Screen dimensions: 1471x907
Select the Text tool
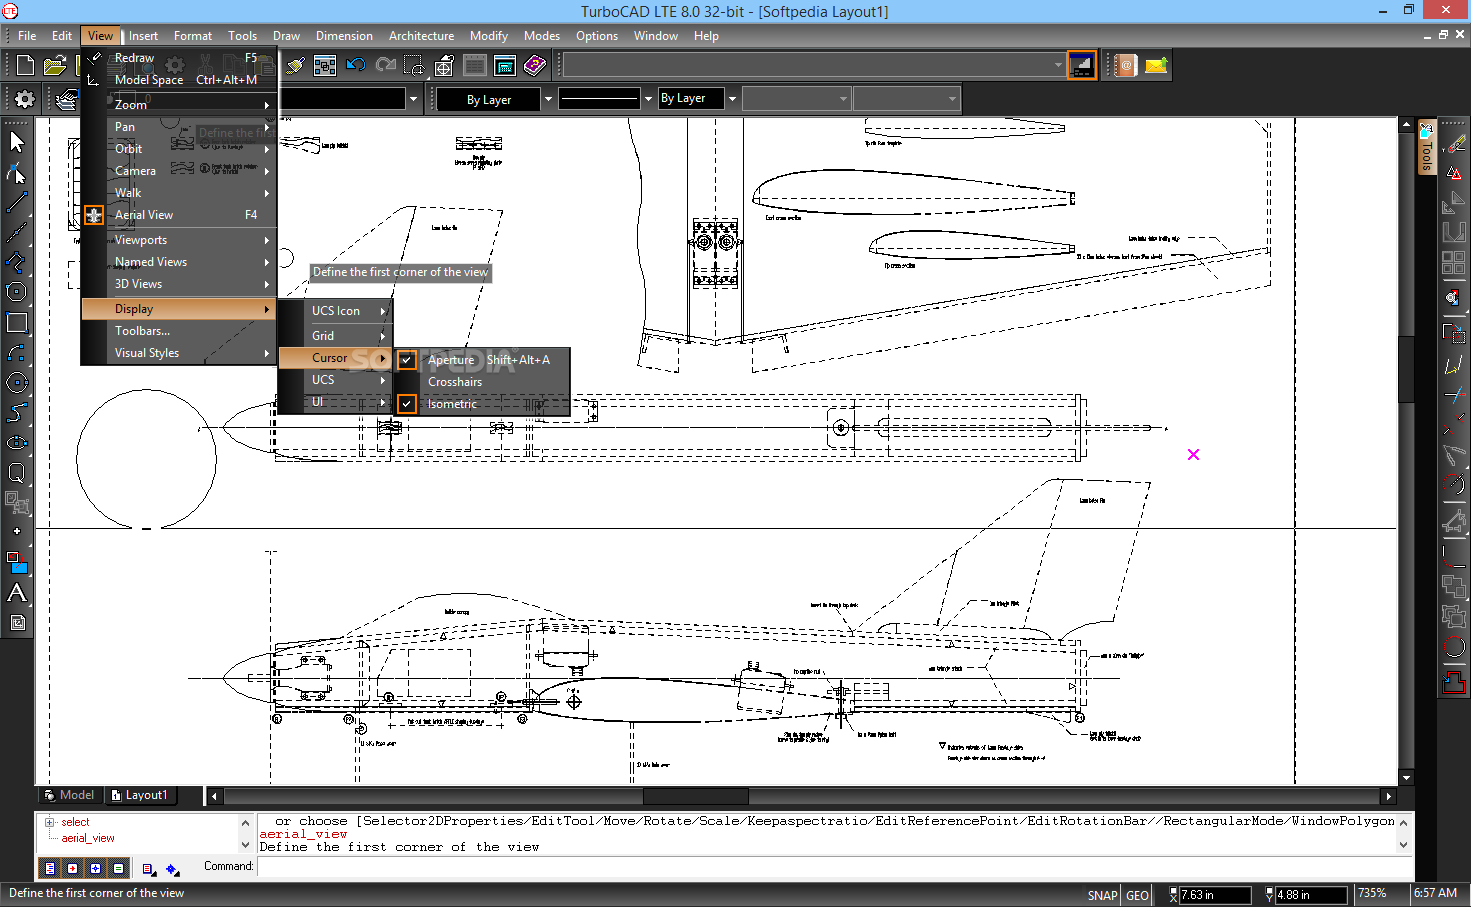[x=17, y=592]
